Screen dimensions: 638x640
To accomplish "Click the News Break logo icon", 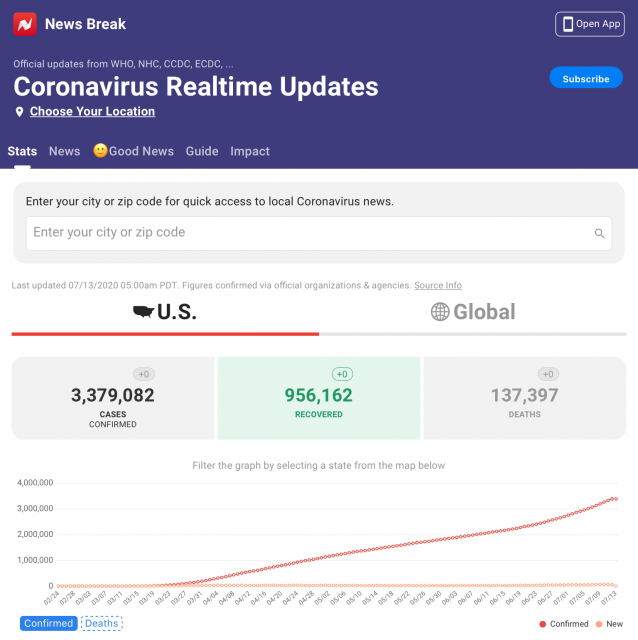I will coord(25,24).
